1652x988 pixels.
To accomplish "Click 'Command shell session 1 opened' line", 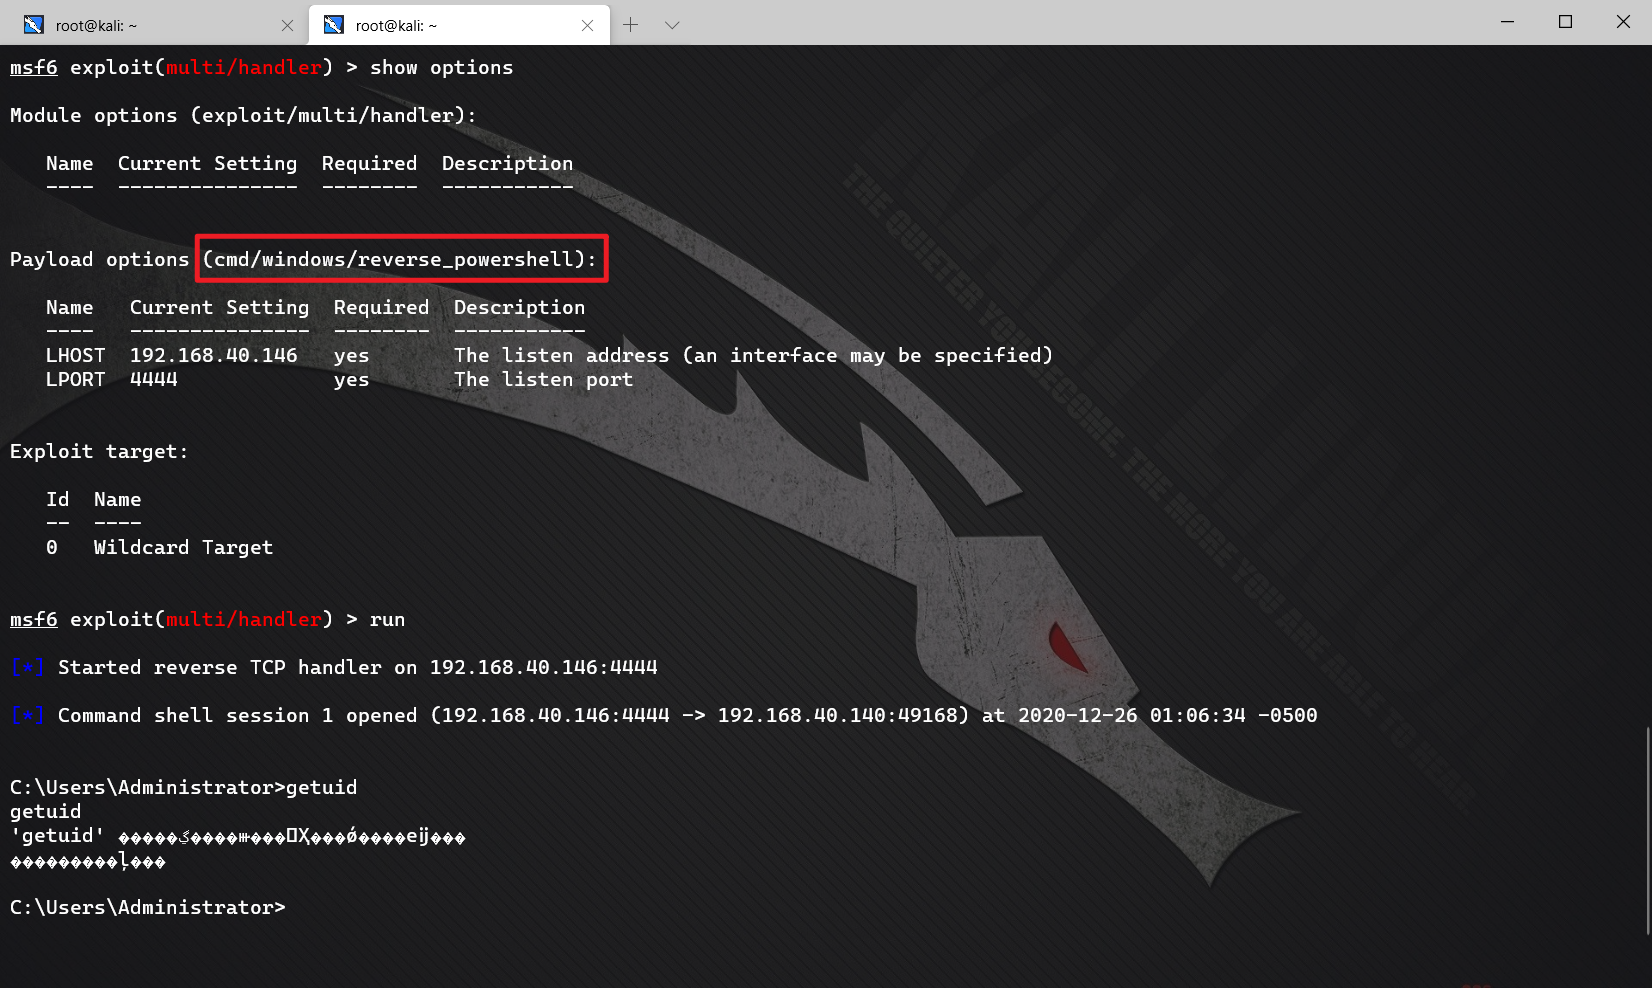I will click(x=664, y=715).
